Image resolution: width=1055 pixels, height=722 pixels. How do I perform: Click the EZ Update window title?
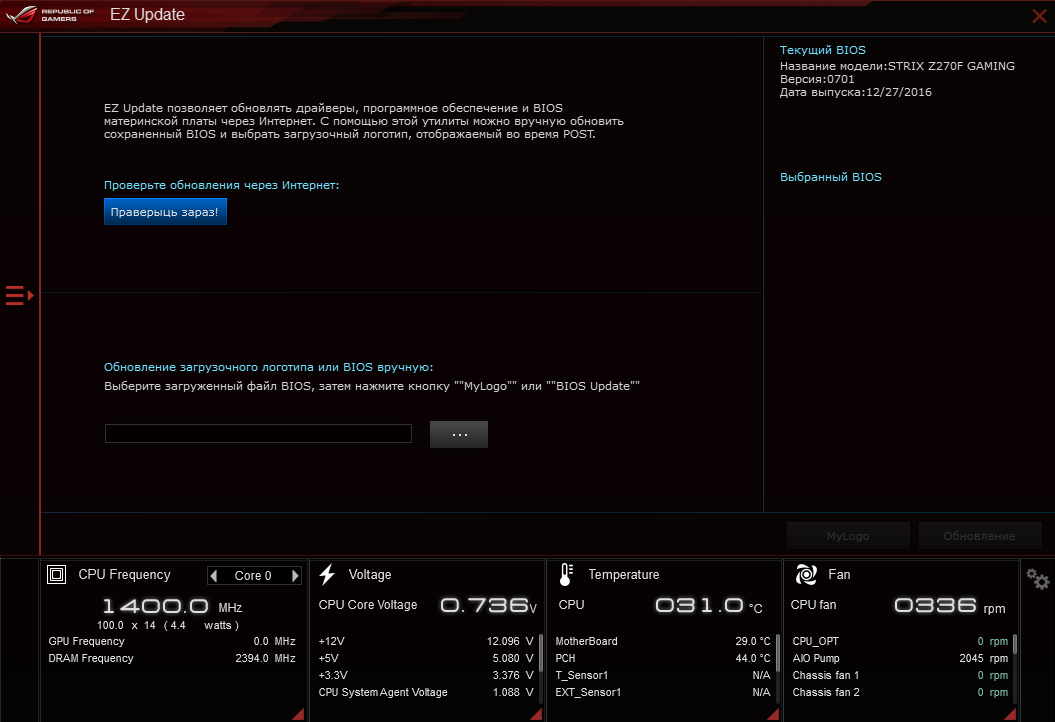point(147,15)
